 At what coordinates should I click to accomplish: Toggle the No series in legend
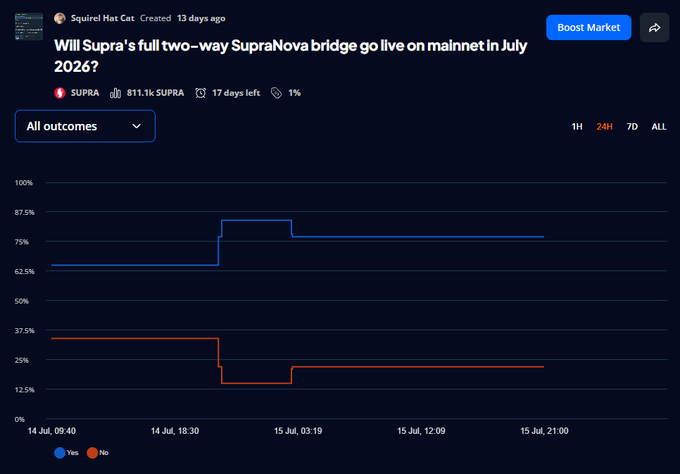tap(98, 453)
